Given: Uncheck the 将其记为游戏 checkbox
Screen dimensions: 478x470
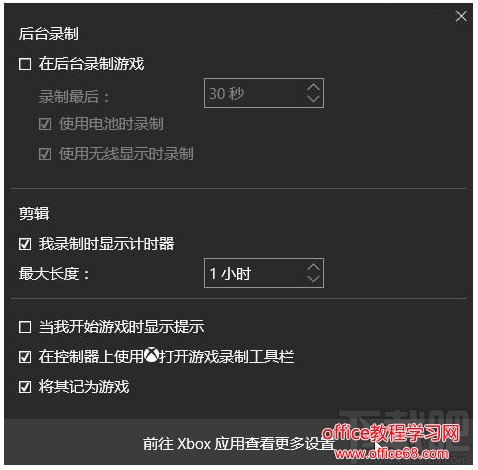Looking at the screenshot, I should 25,387.
